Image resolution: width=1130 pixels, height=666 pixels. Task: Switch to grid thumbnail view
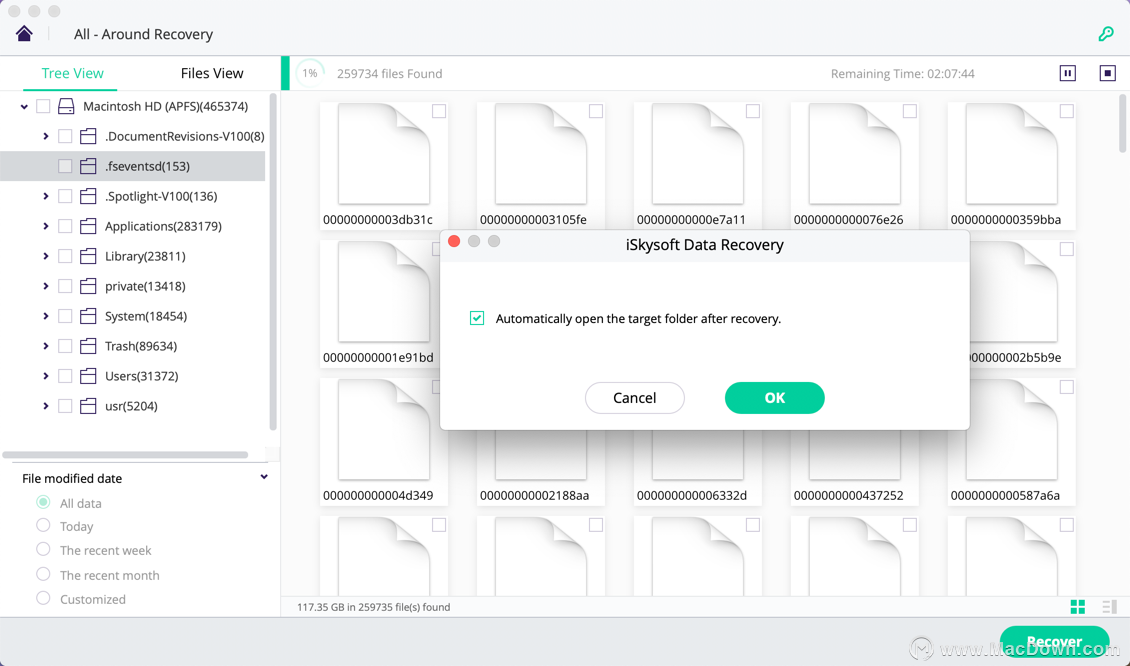(1078, 607)
